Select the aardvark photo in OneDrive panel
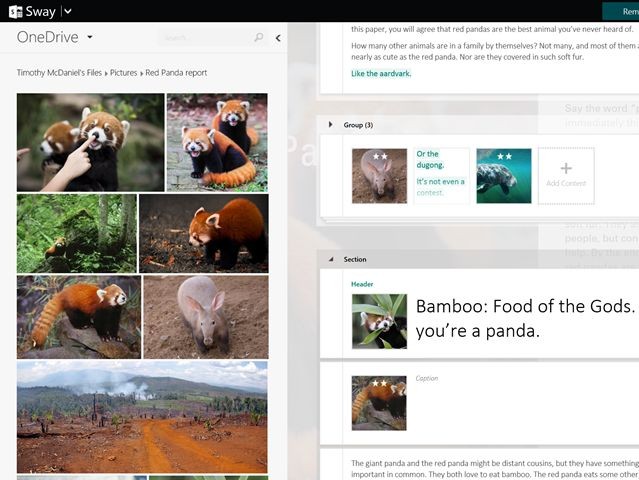The height and width of the screenshot is (480, 639). 206,317
